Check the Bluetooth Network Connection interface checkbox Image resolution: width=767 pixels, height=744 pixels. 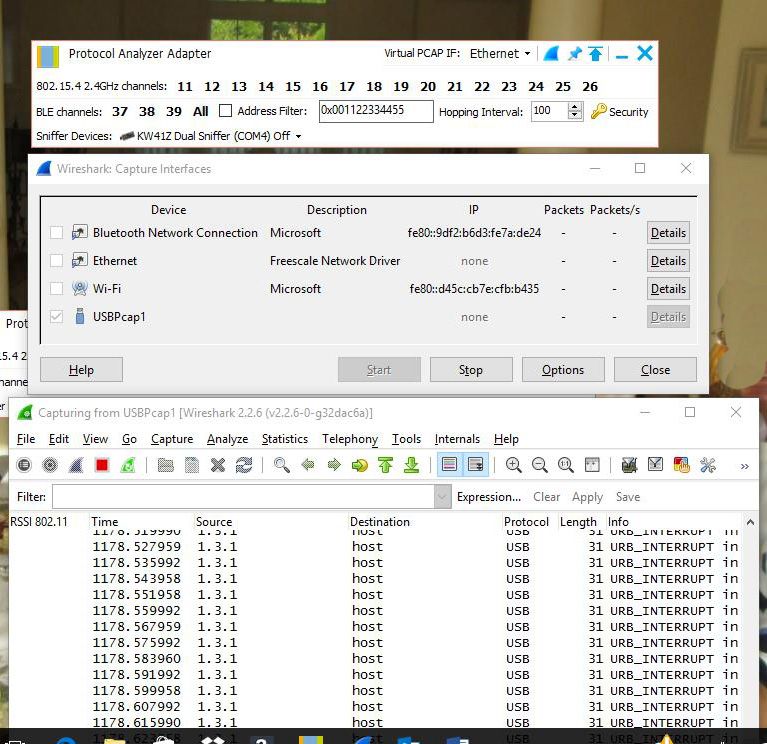(x=56, y=232)
